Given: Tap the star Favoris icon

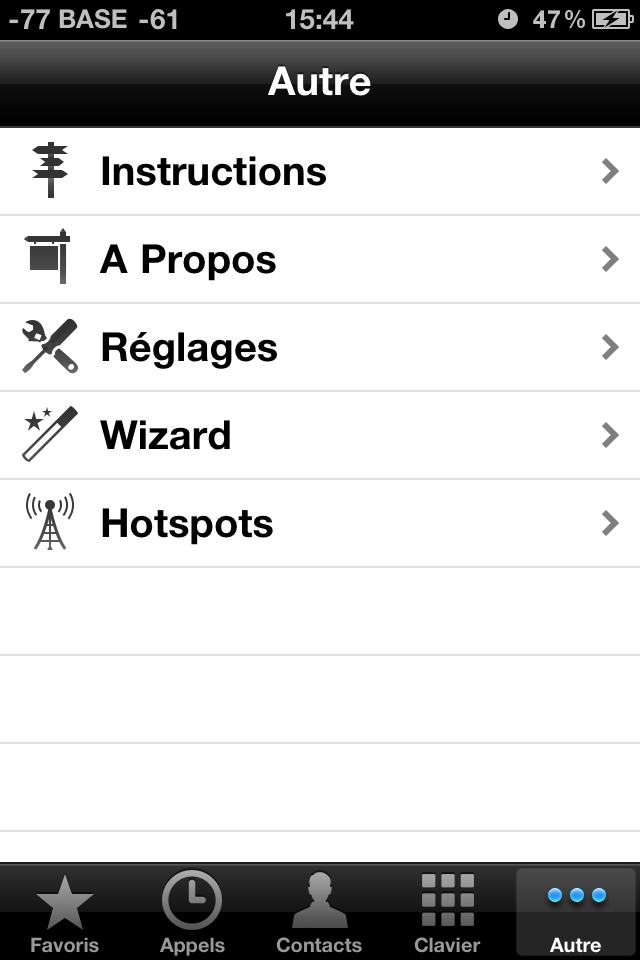Looking at the screenshot, I should coord(64,902).
